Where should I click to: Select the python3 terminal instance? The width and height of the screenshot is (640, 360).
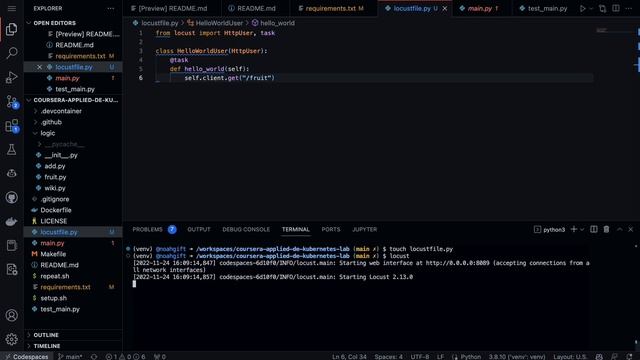[549, 229]
